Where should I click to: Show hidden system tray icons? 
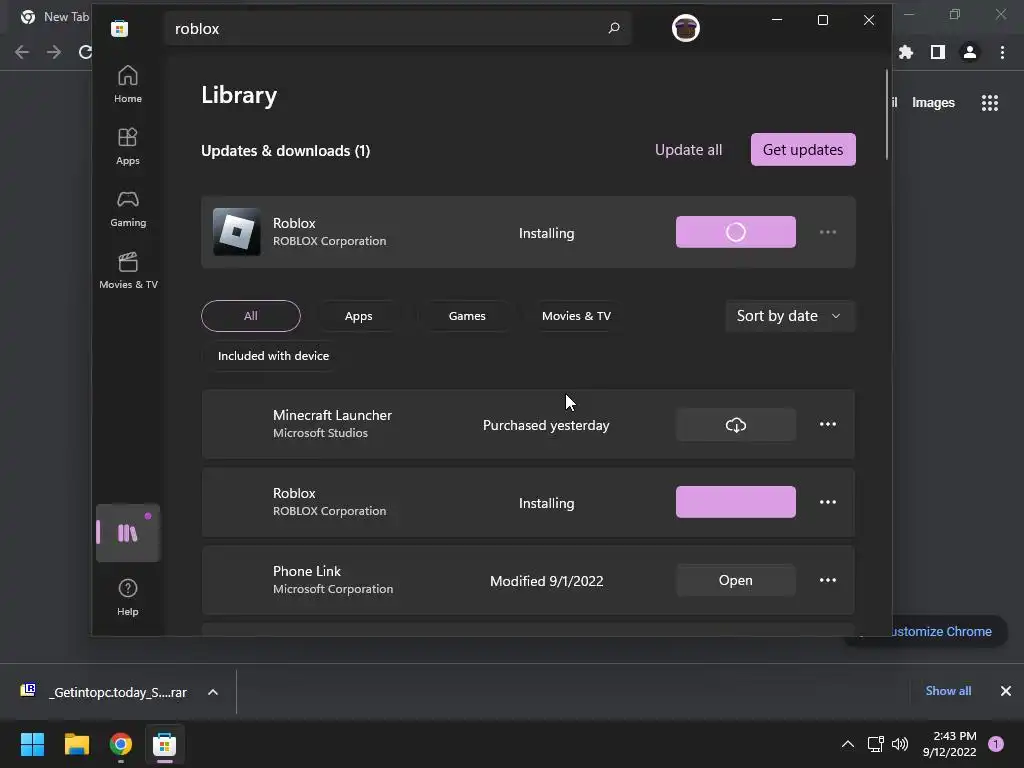coord(848,744)
